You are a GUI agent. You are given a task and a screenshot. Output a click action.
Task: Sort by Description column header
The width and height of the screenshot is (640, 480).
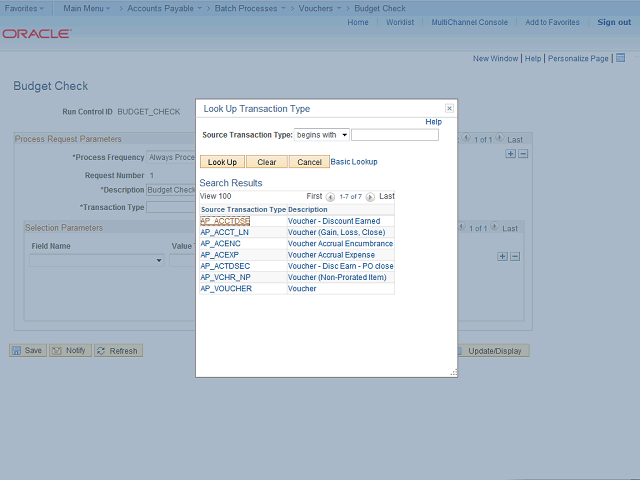point(308,209)
